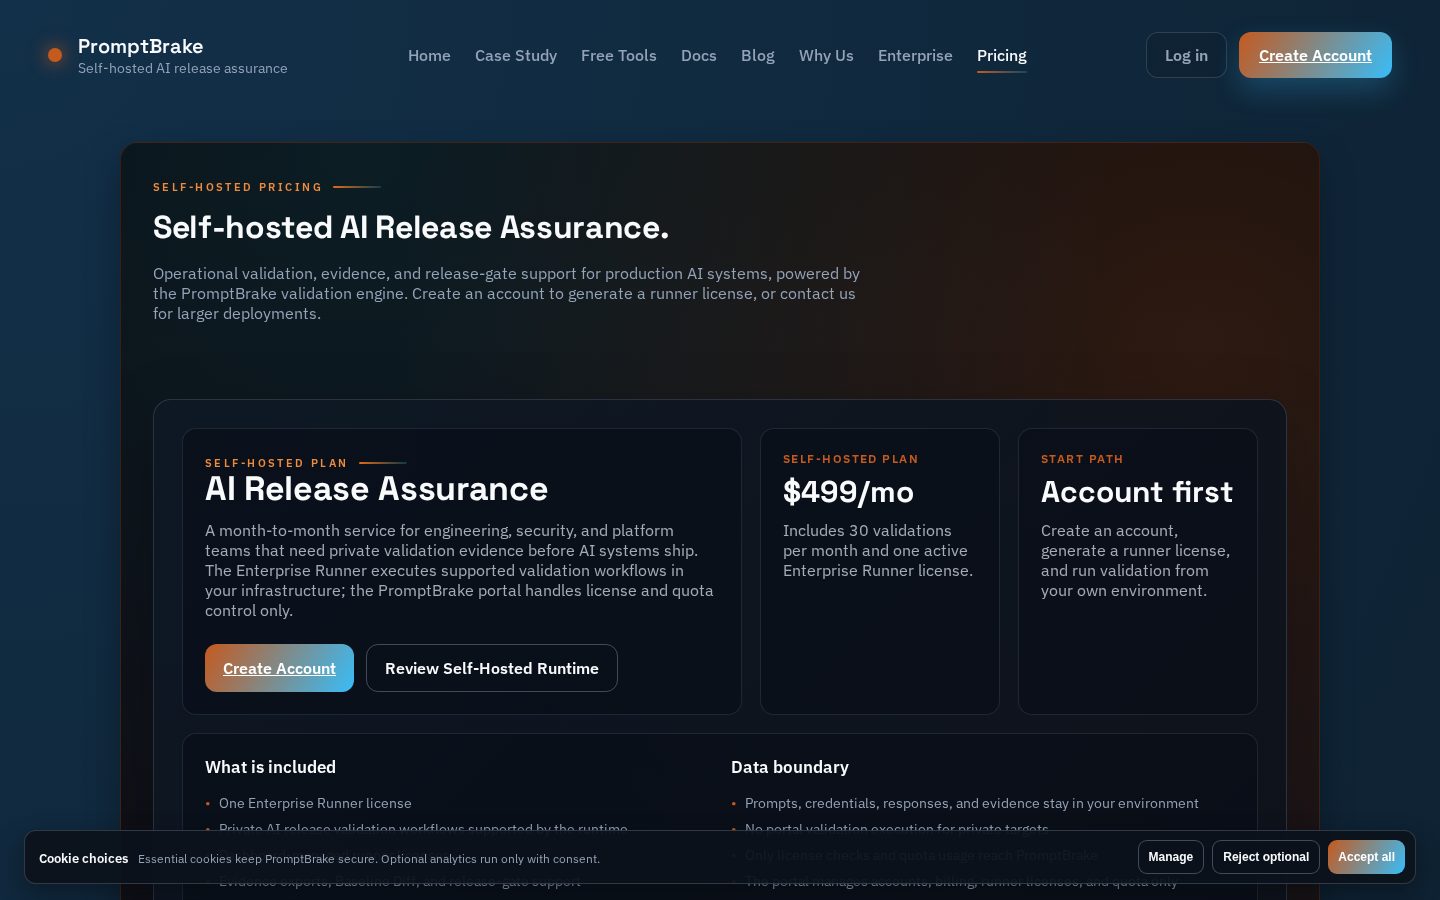1440x900 pixels.
Task: Open the Enterprise nav item
Action: tap(915, 55)
